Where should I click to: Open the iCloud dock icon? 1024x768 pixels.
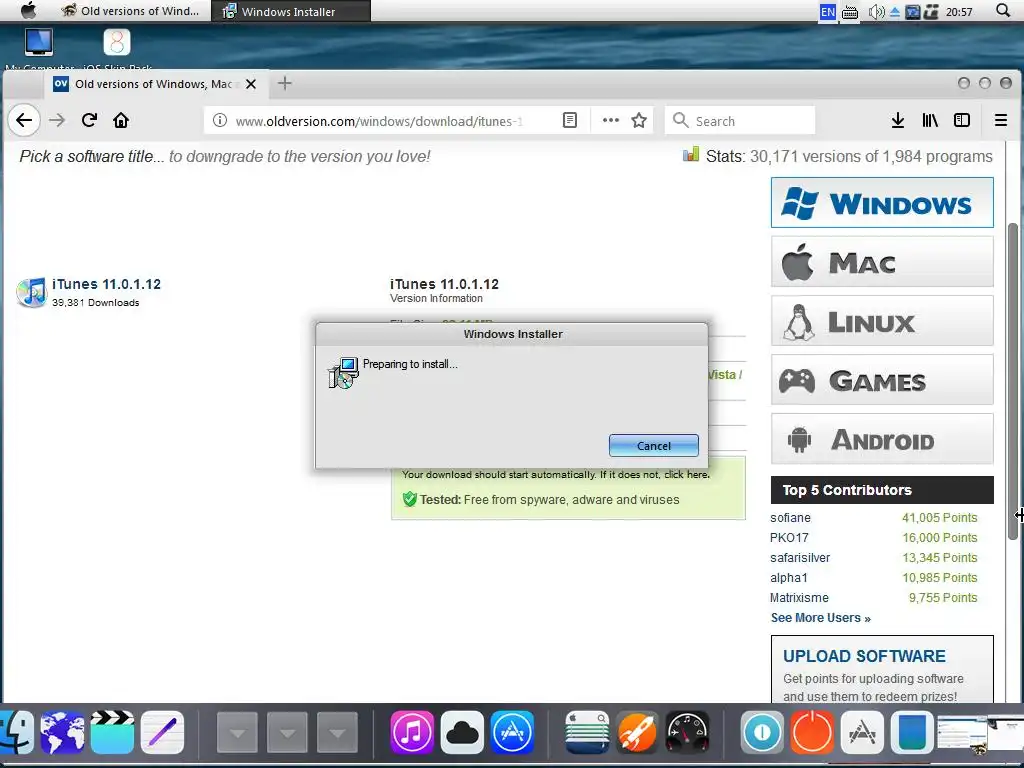pos(462,732)
